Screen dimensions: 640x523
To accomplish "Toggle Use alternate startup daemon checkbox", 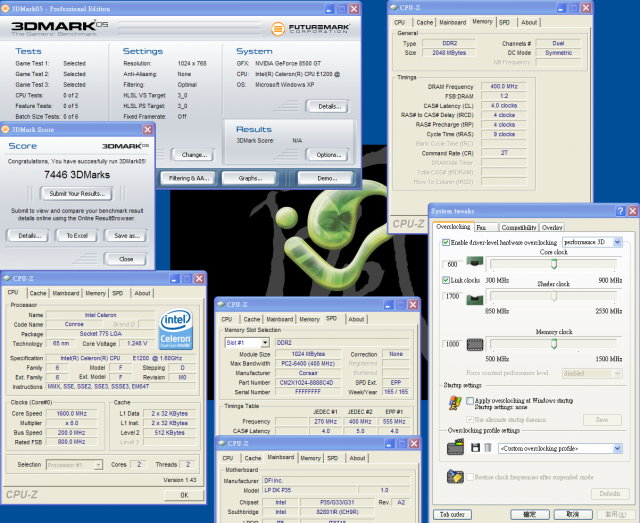I will coord(470,419).
